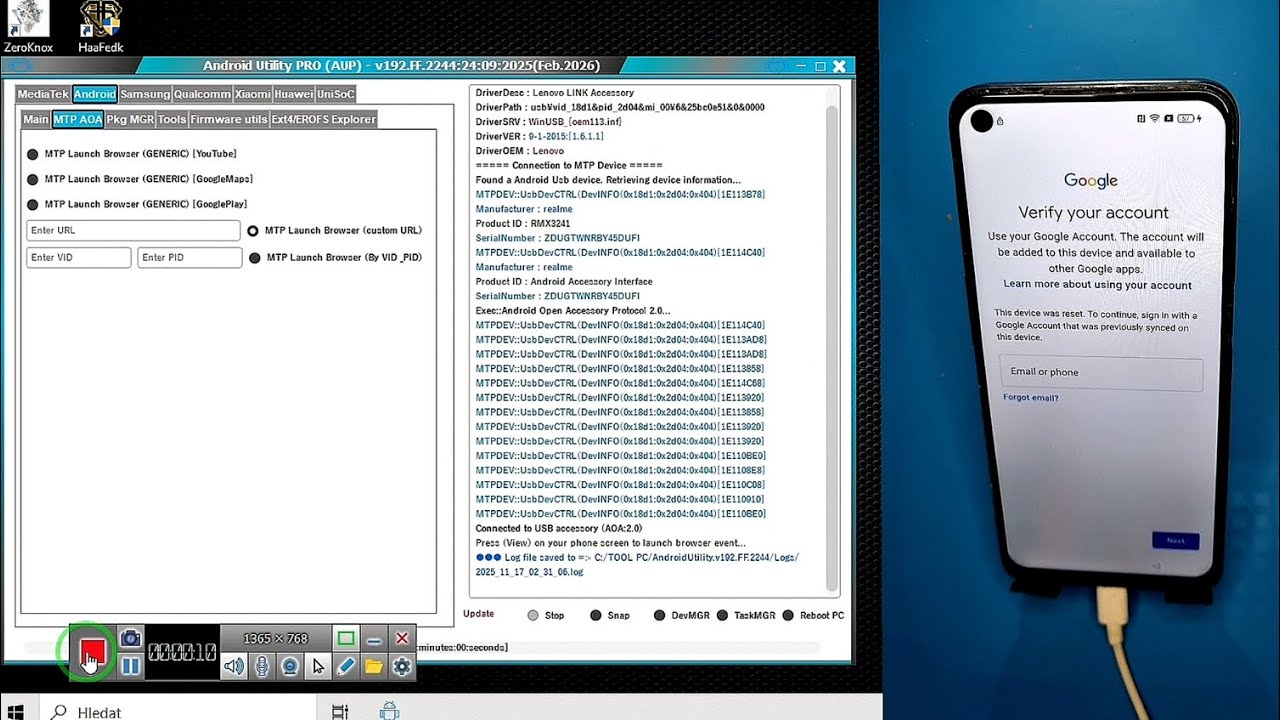The image size is (1280, 720).
Task: Select MTP Launch Browser GooglePlay option
Action: 33,204
